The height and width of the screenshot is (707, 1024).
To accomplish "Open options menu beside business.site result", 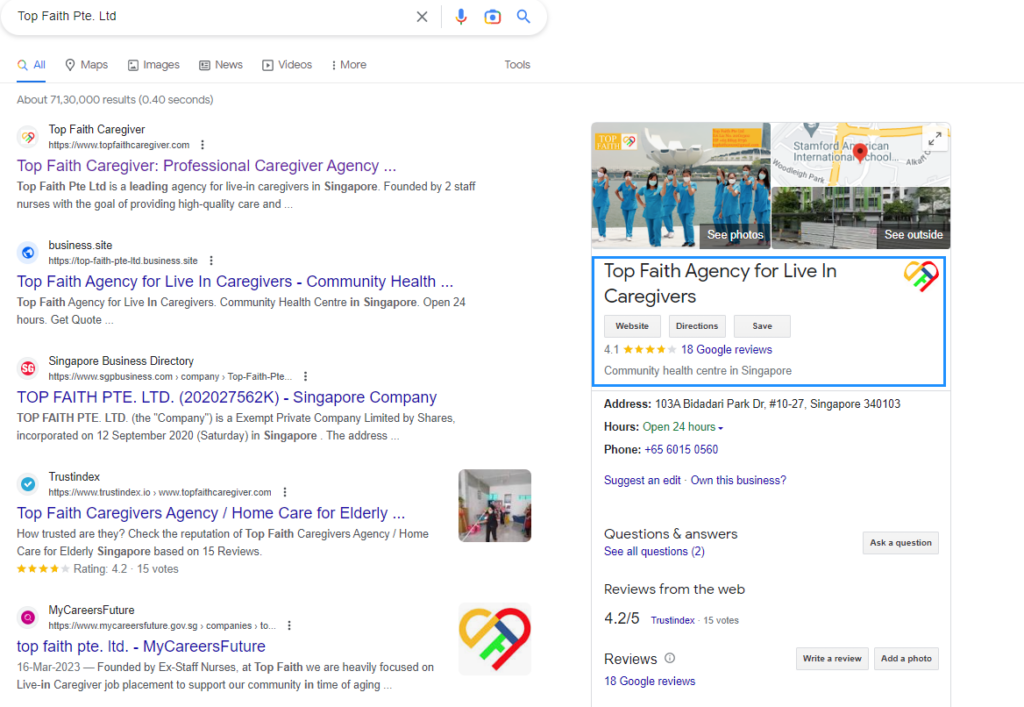I will pos(211,260).
